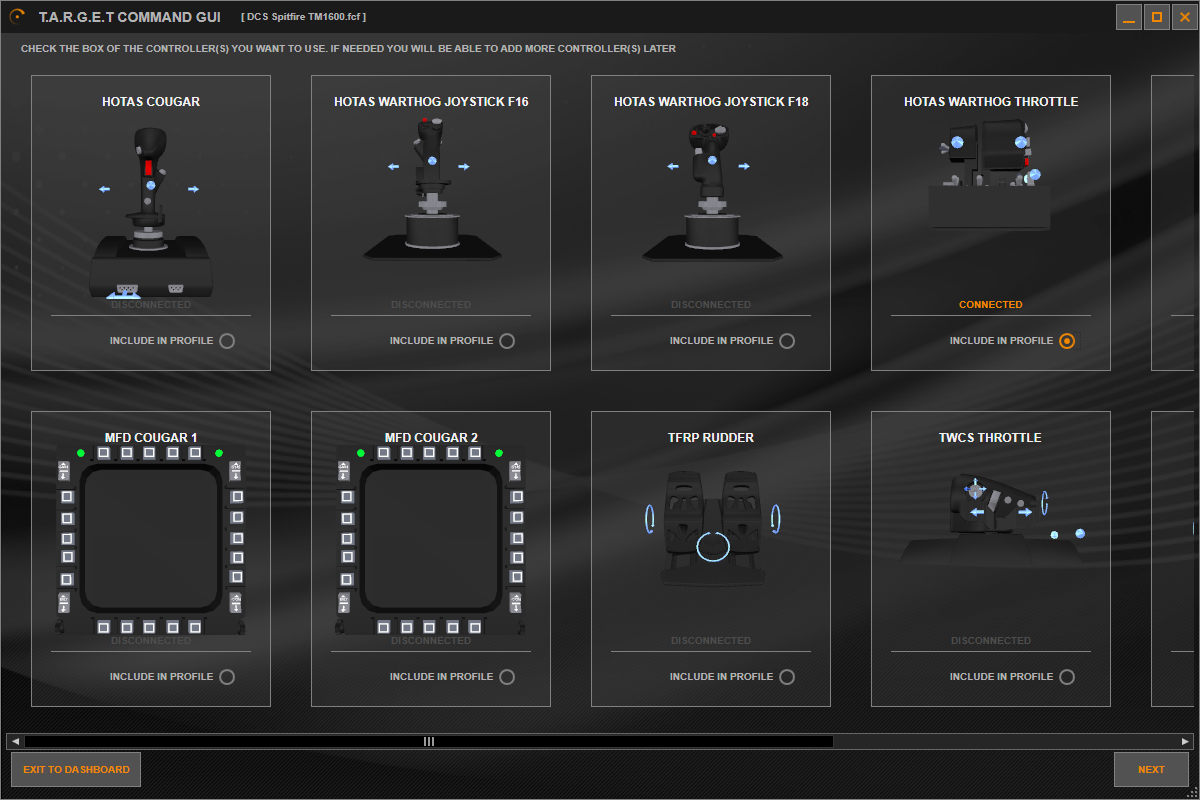The image size is (1200, 800).
Task: Click DISCONNECTED status under TWCS Throttle
Action: pos(991,641)
